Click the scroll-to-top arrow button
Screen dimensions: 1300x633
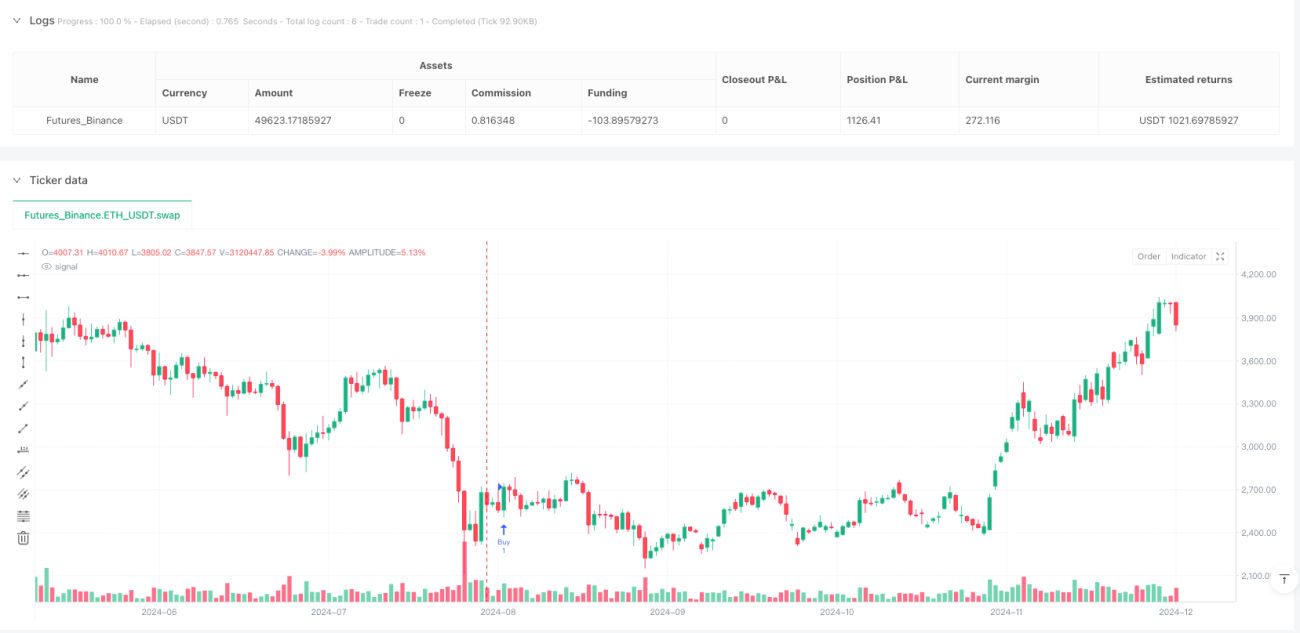(x=1283, y=578)
